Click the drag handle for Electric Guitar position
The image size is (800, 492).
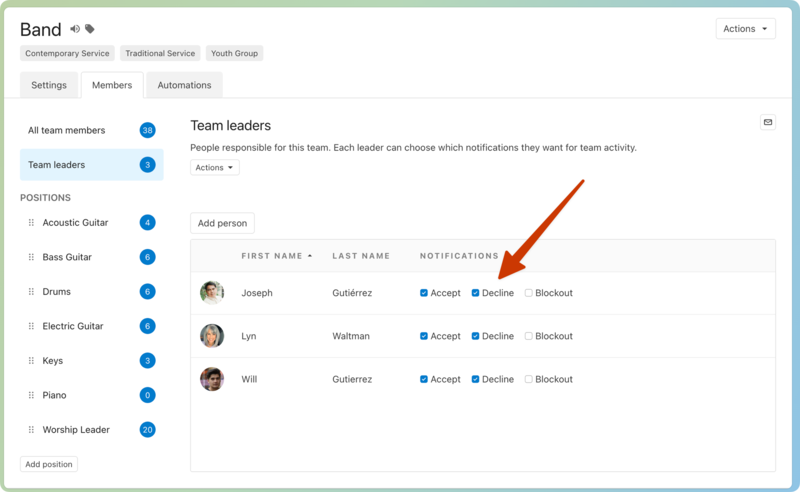[31, 326]
